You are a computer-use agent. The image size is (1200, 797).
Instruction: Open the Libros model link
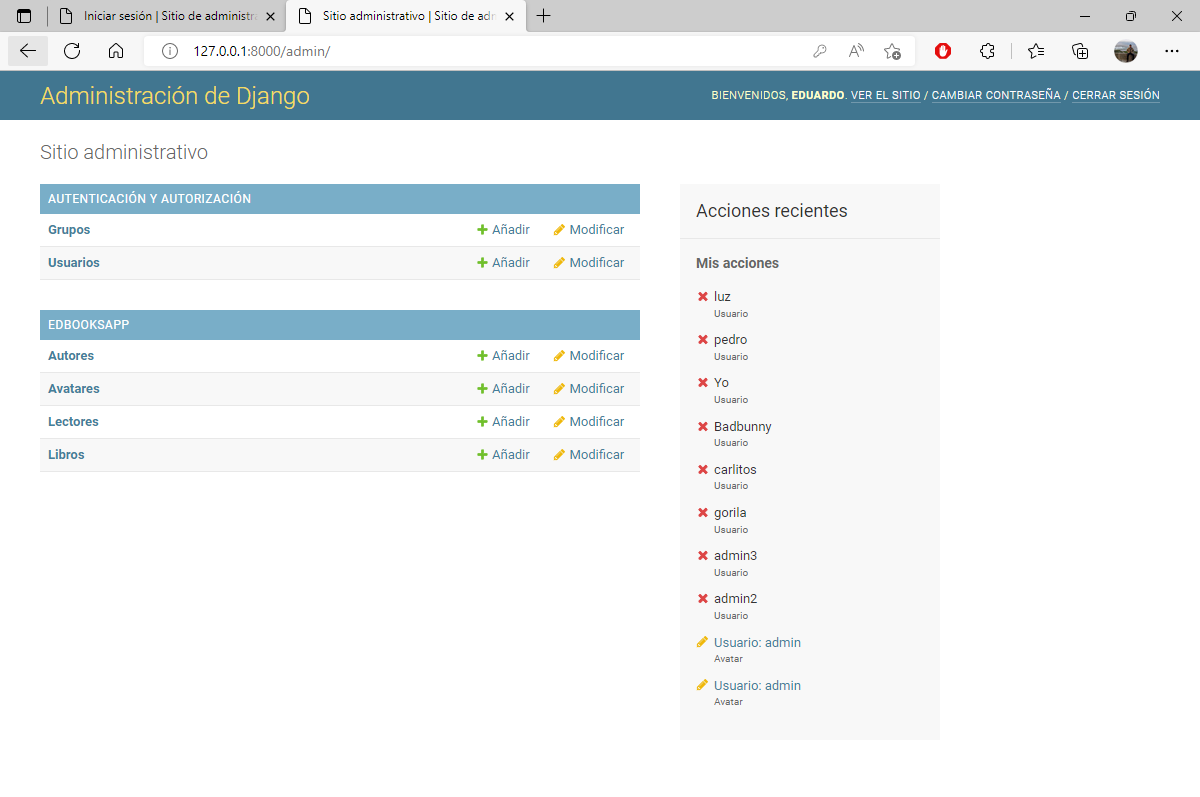(66, 455)
